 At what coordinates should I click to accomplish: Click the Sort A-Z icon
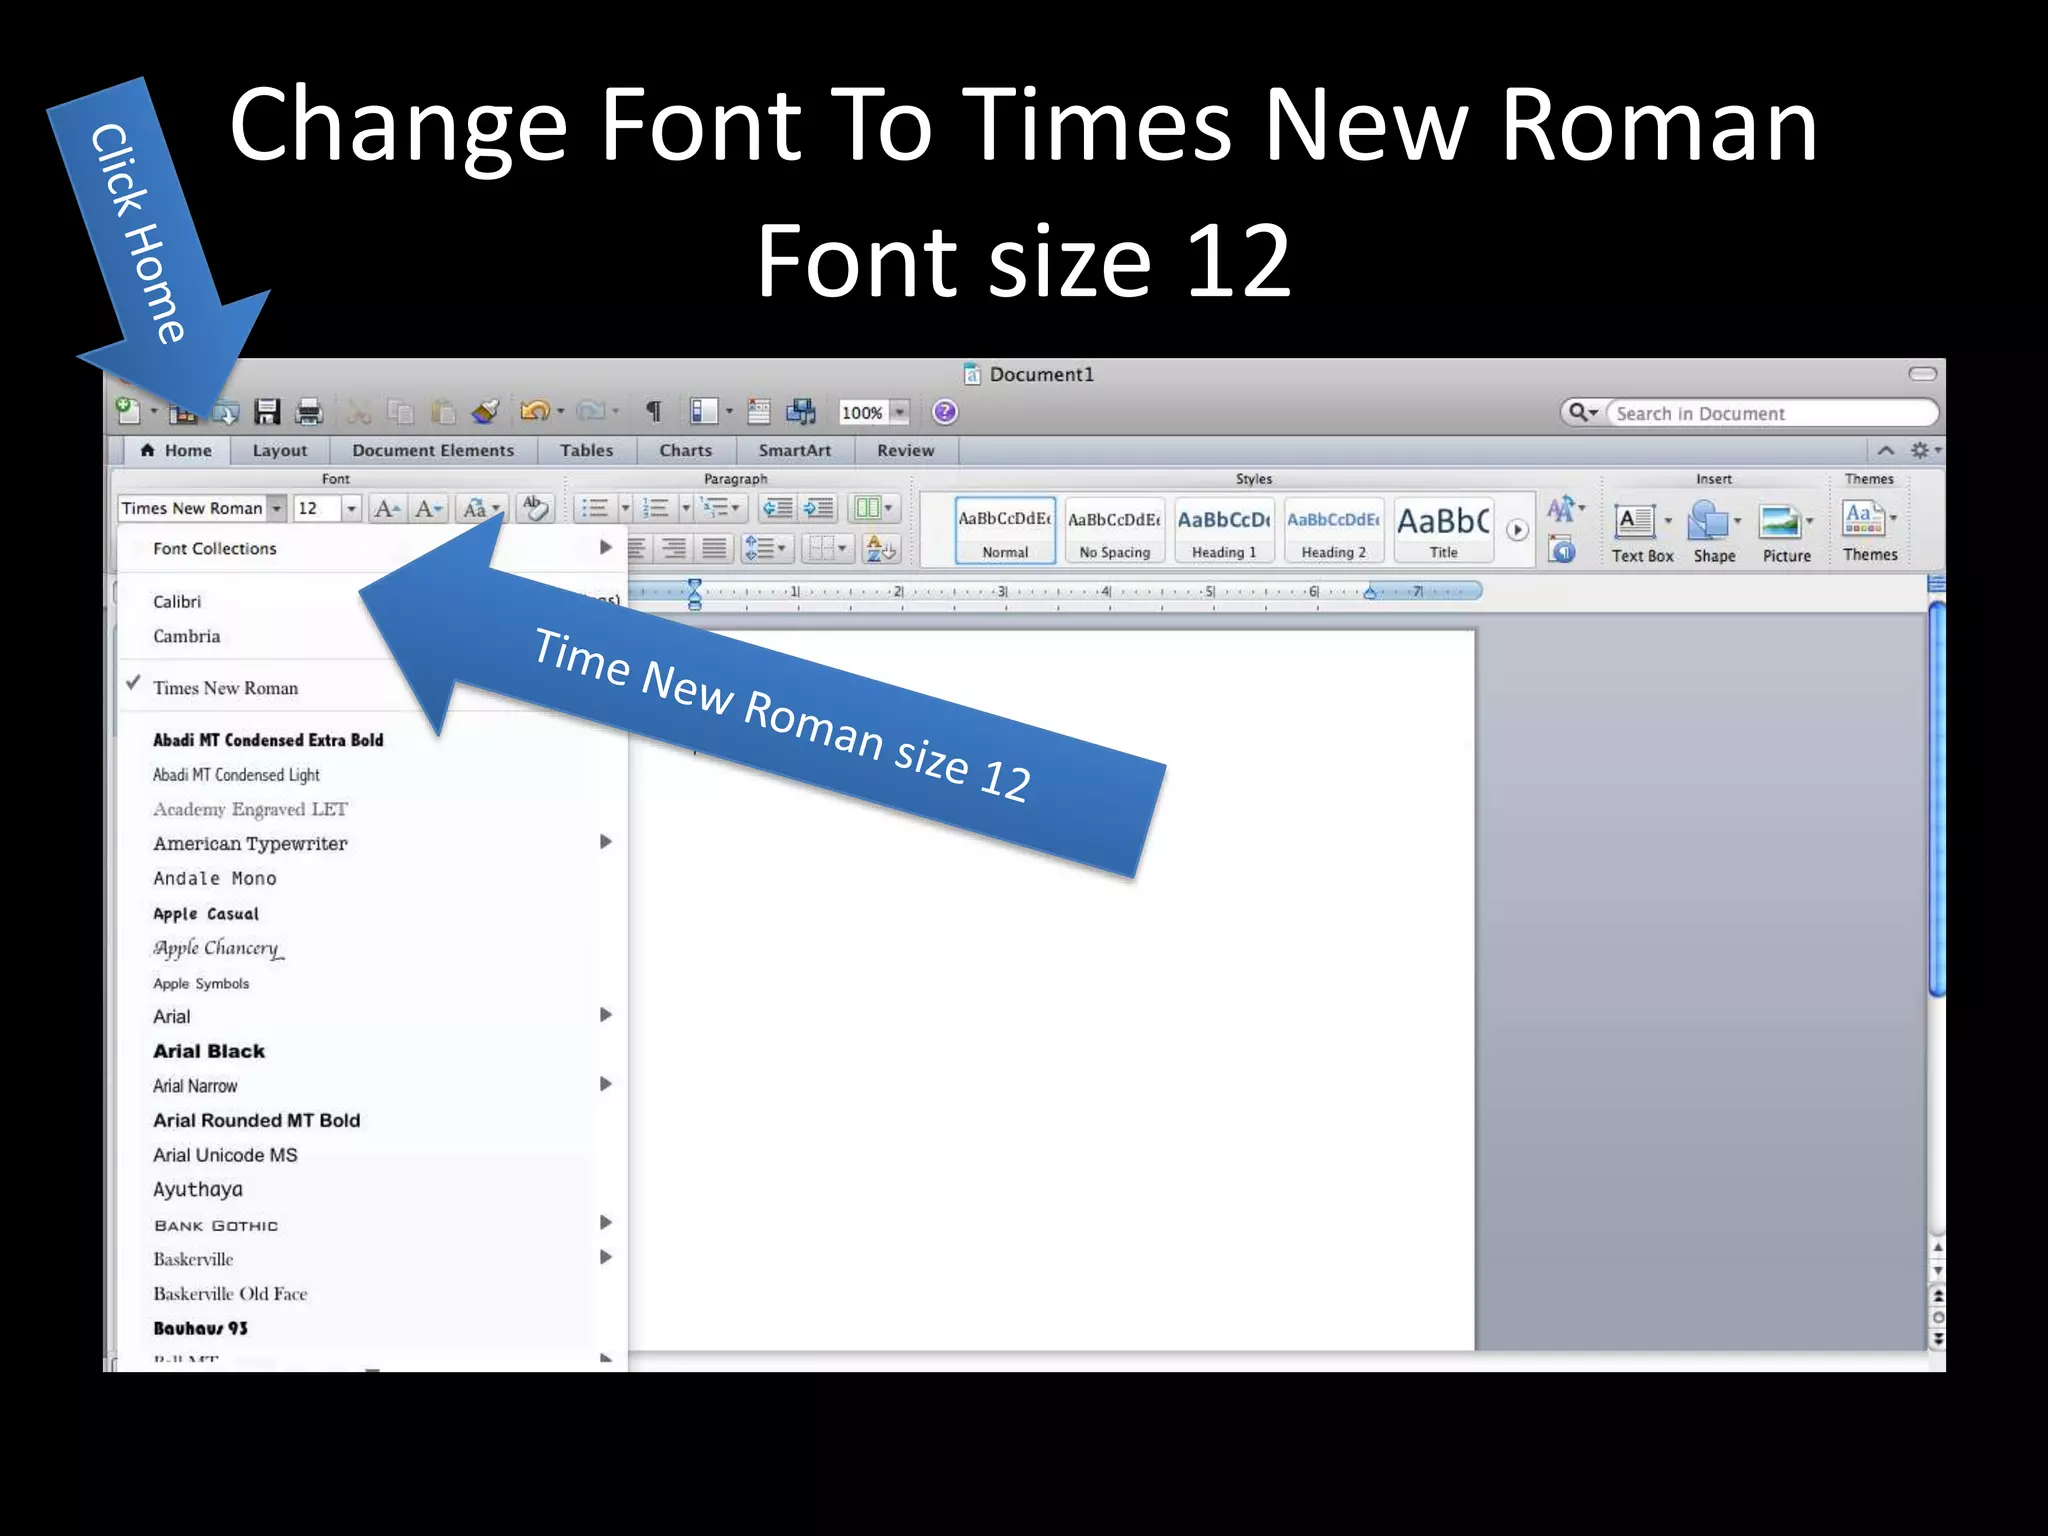881,548
